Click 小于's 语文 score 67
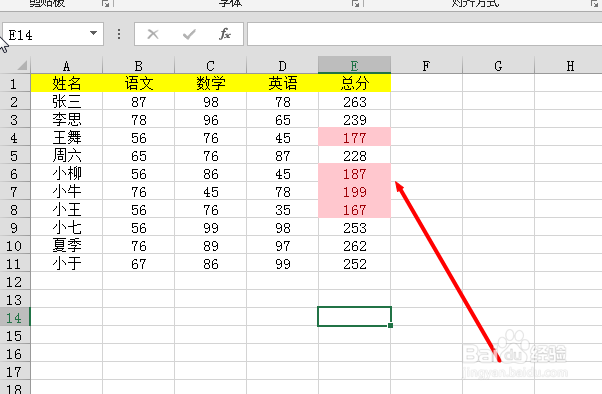This screenshot has width=602, height=394. point(139,264)
